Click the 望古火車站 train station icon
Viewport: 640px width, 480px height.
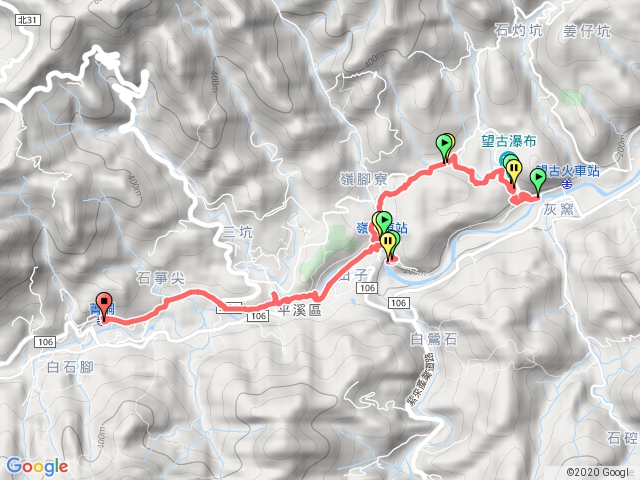[x=567, y=184]
